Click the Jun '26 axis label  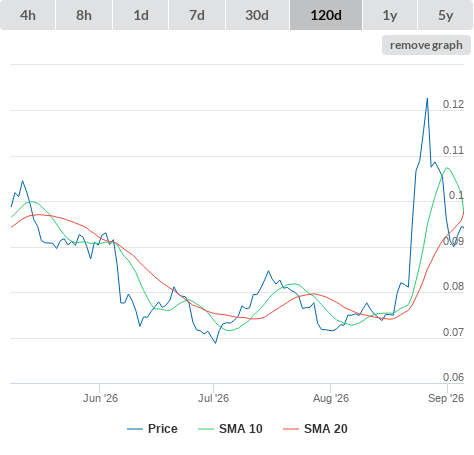pos(100,398)
